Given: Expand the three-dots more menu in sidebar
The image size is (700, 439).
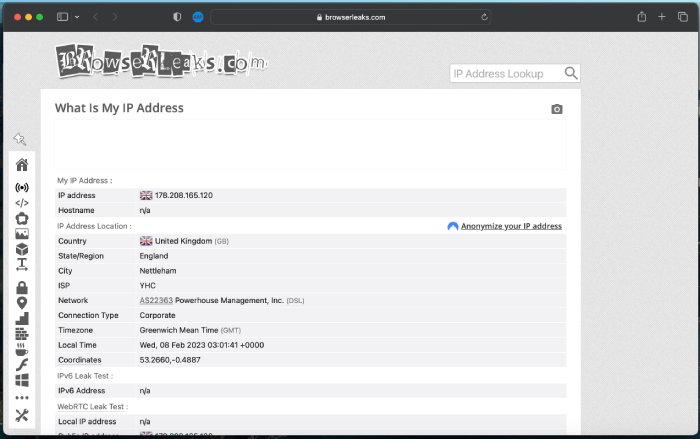Looking at the screenshot, I should coord(22,397).
